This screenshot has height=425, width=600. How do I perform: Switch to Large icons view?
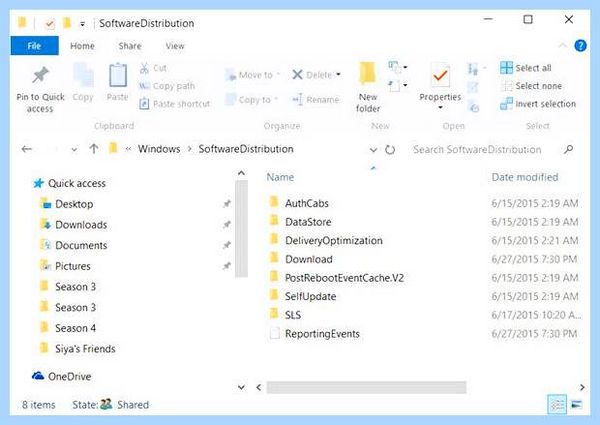click(577, 404)
